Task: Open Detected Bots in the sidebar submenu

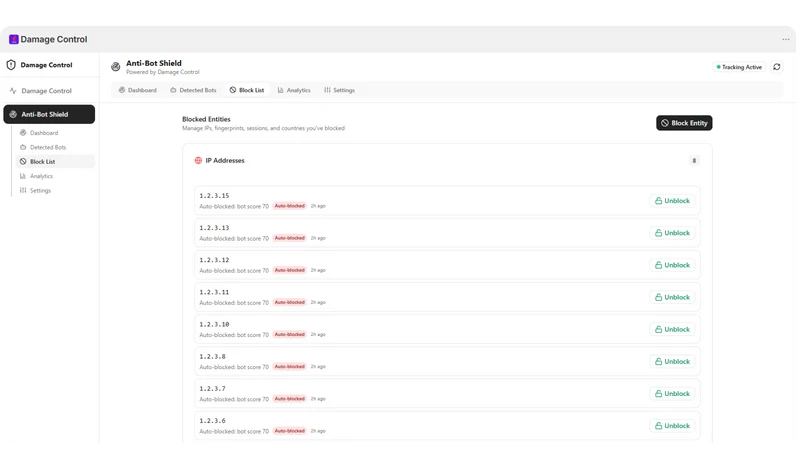Action: click(x=55, y=147)
